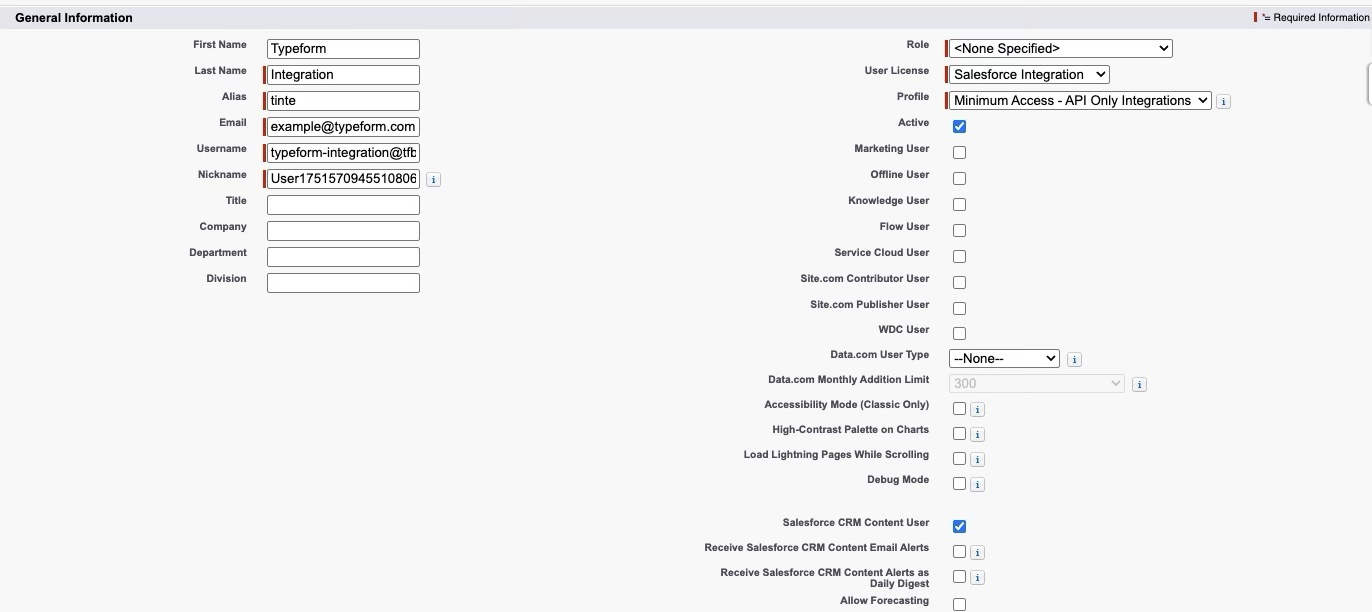
Task: Click info icon for Accessibility Mode
Action: (977, 410)
